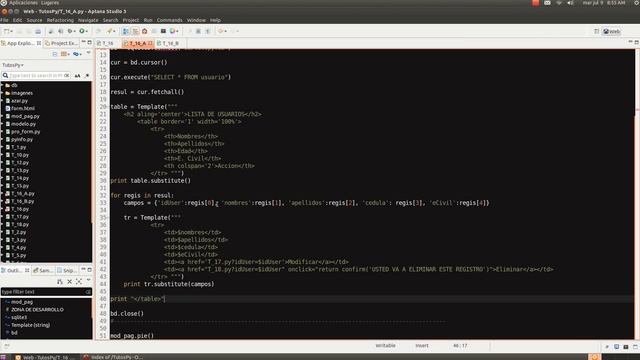The image size is (640, 360).
Task: Switch to the Project Explorer tab
Action: [x=62, y=43]
